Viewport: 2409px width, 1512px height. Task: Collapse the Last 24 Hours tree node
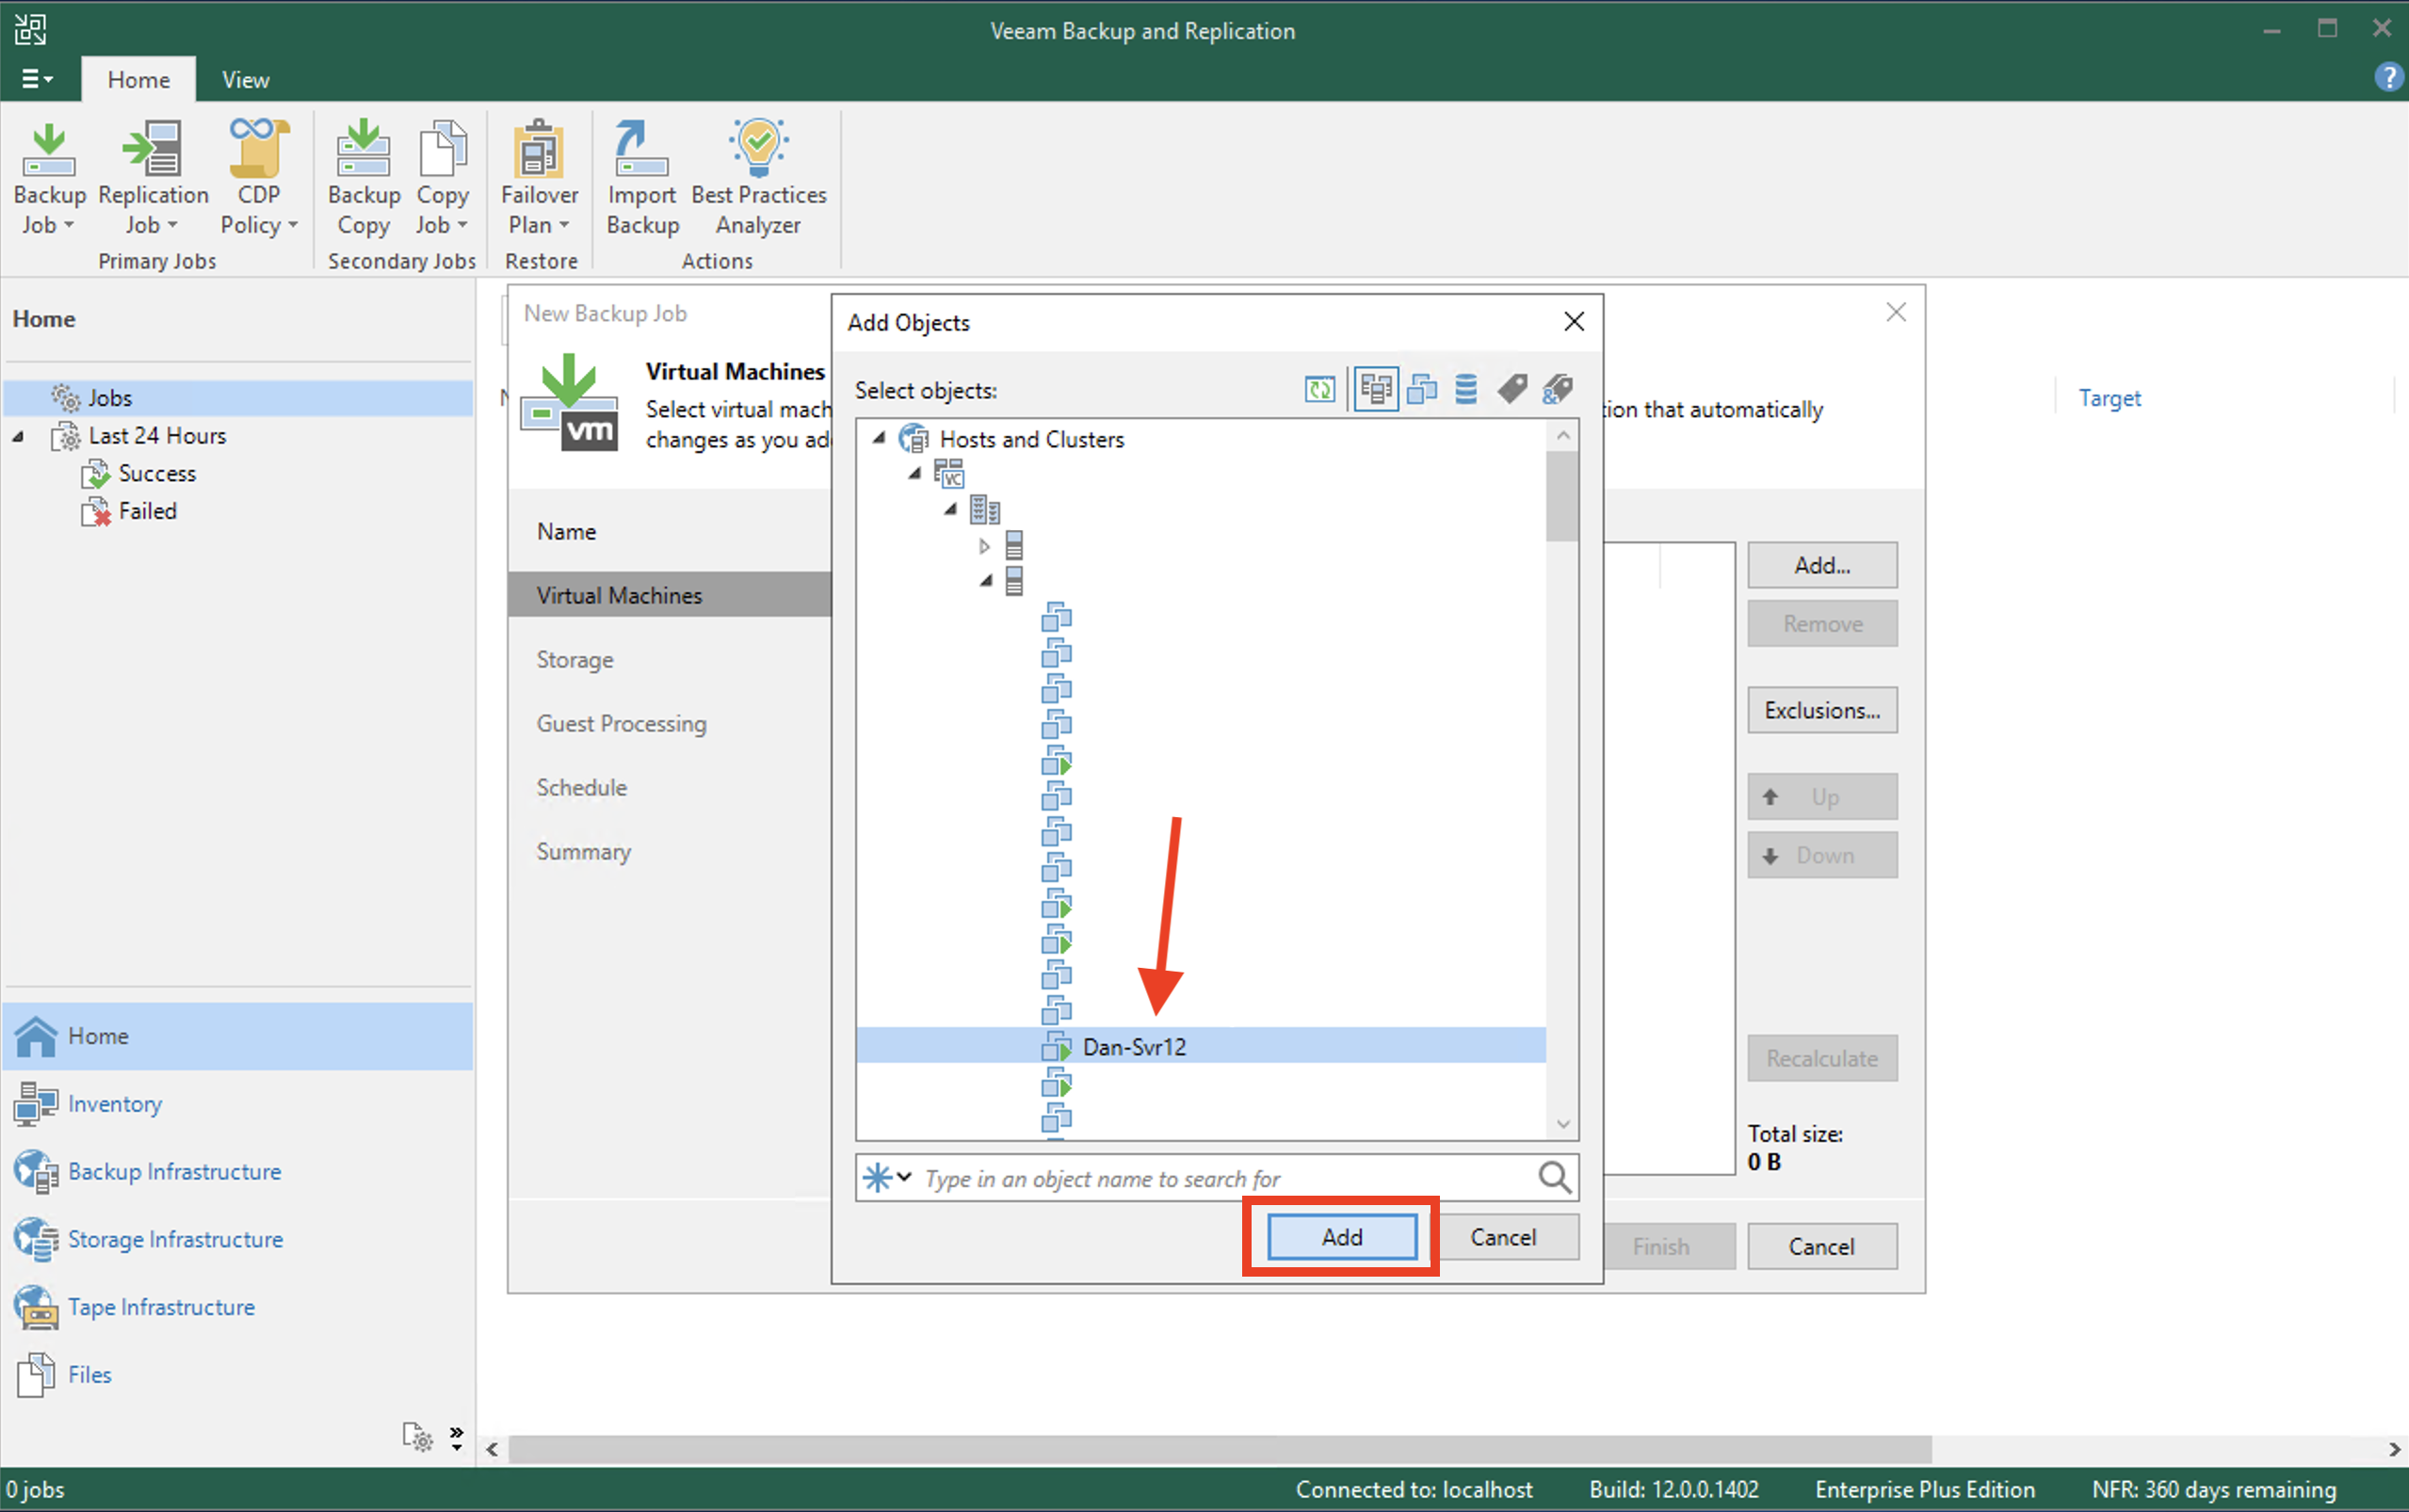[x=18, y=437]
